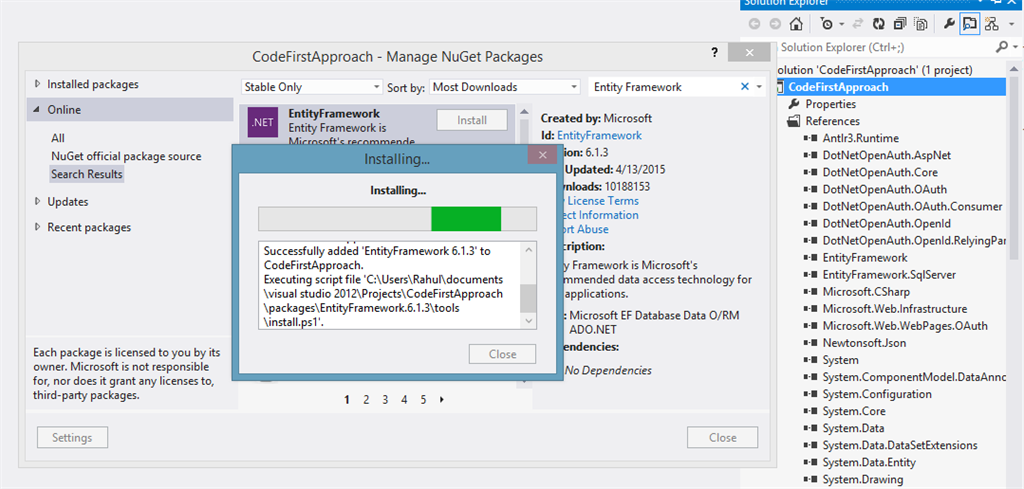
Task: Click Show All Files icon
Action: coord(921,24)
